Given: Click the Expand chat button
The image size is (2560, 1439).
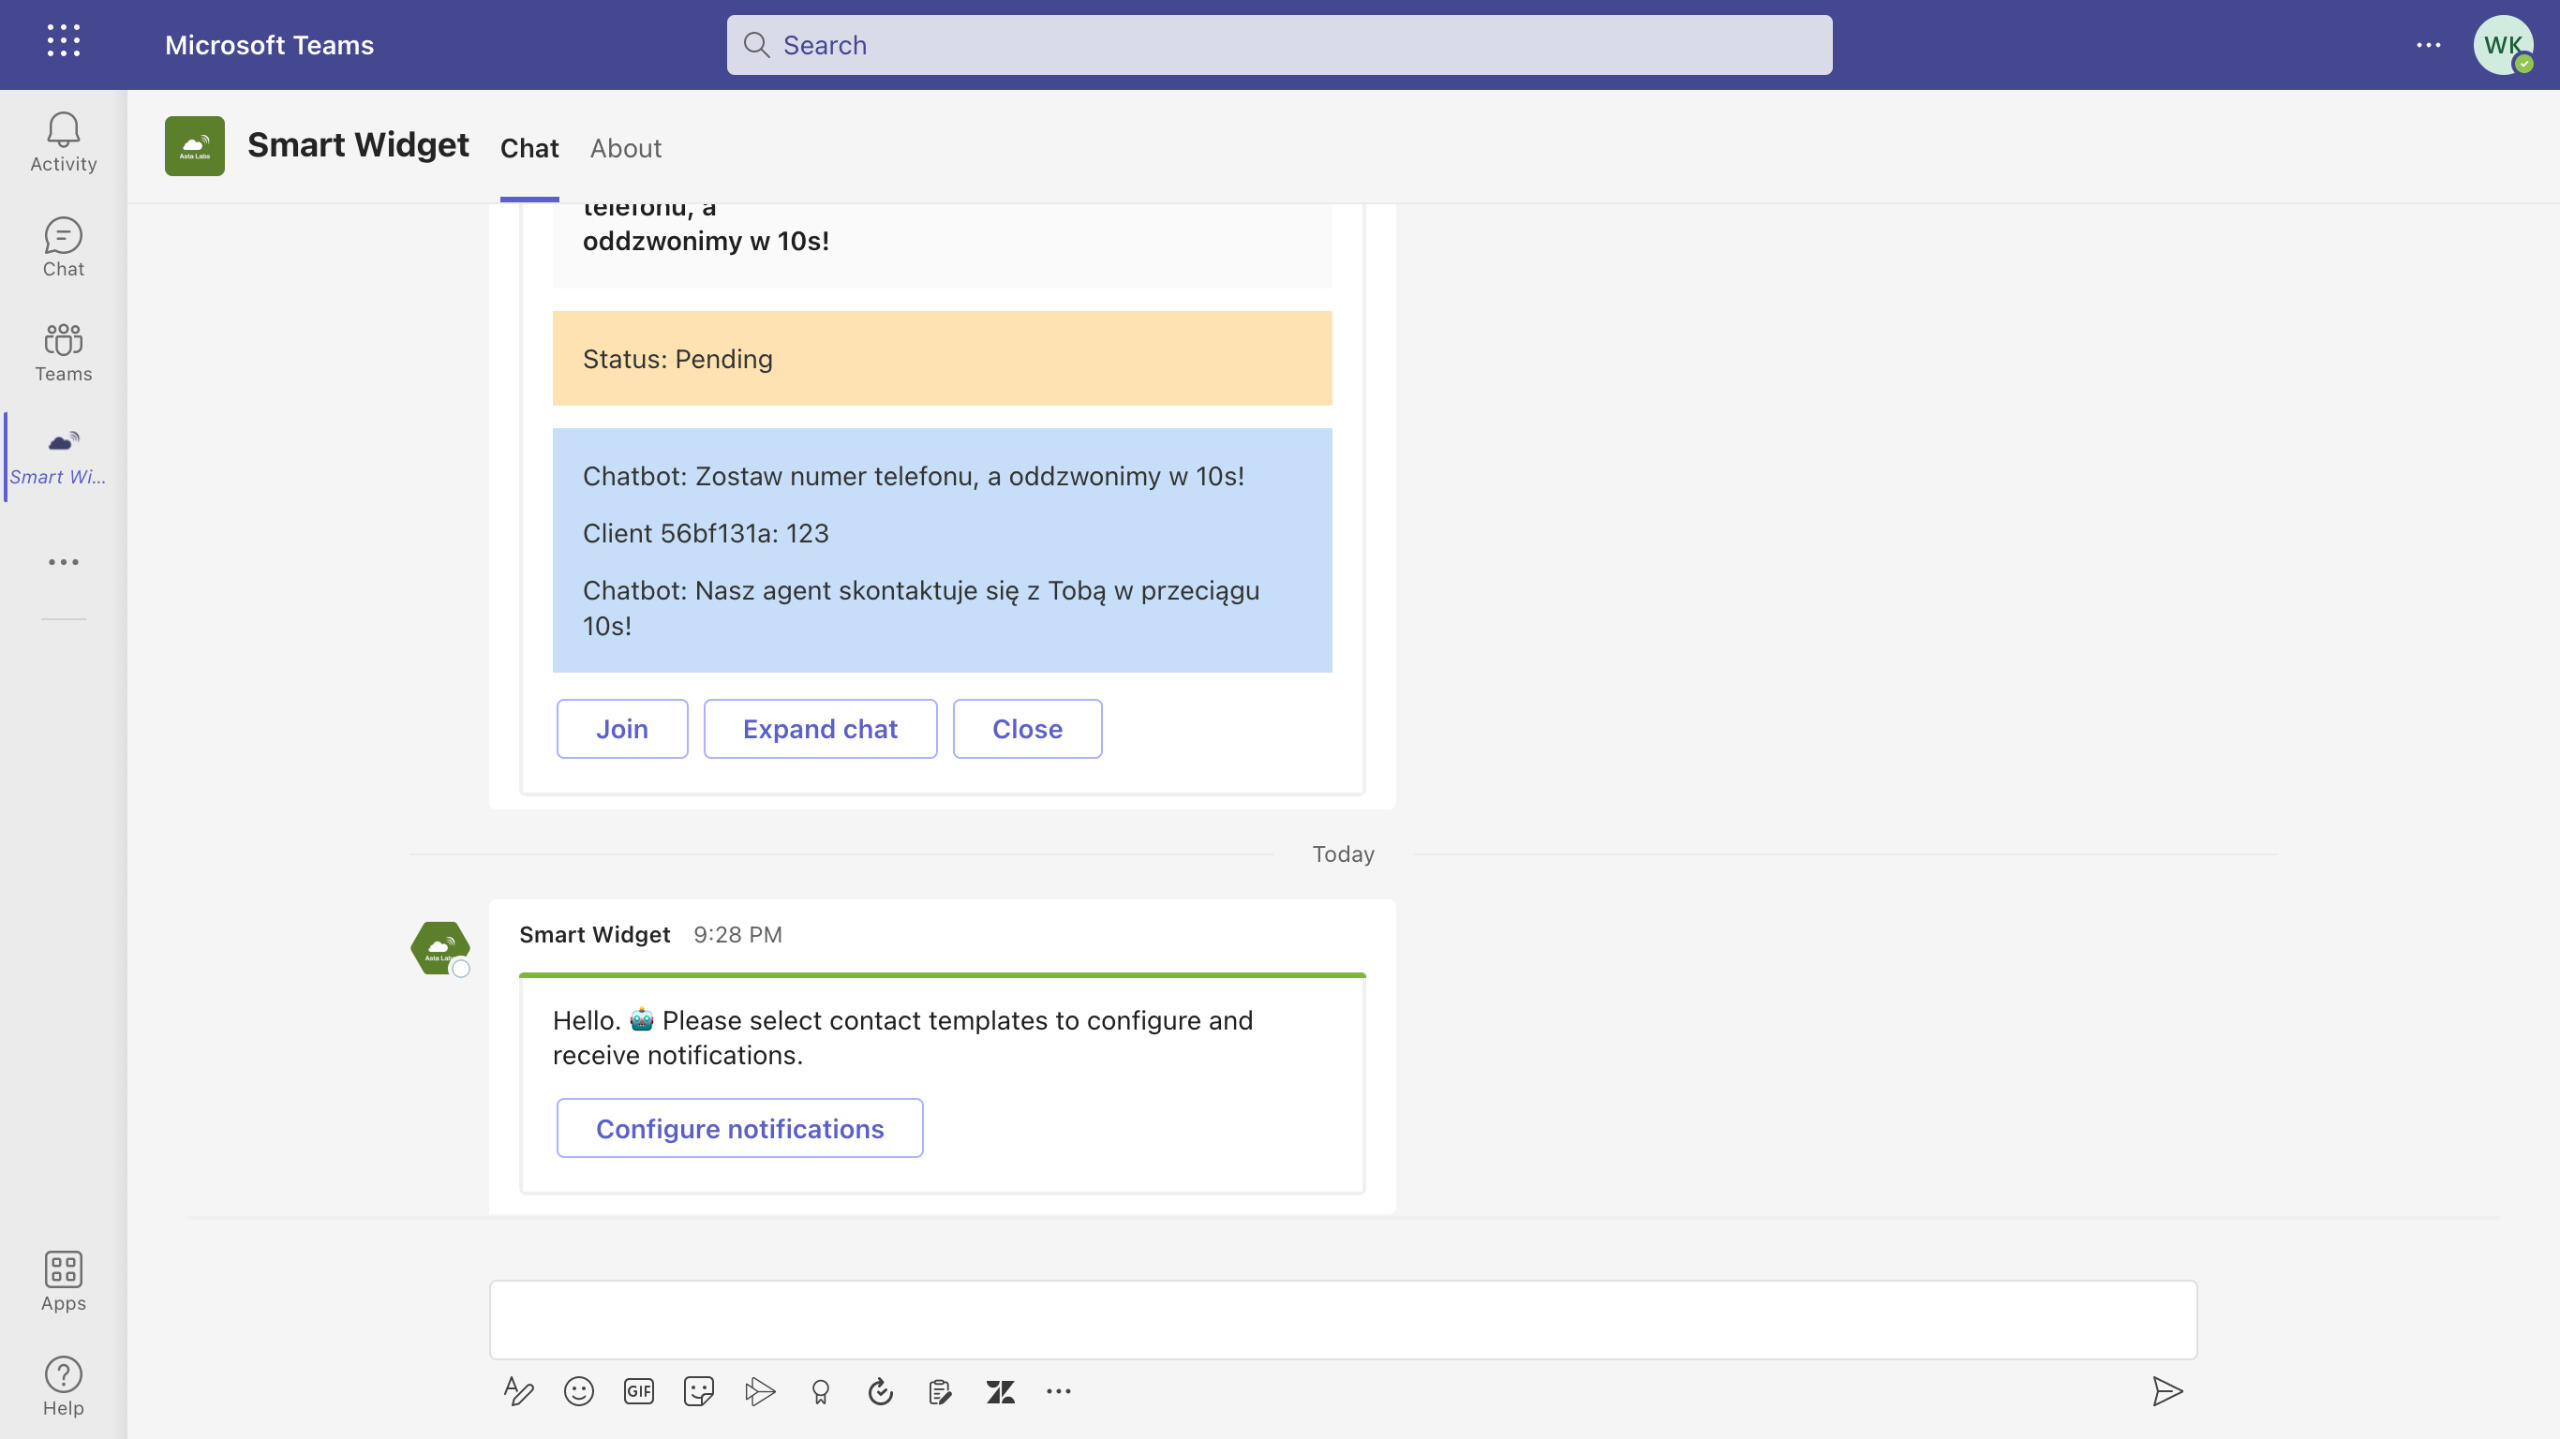Looking at the screenshot, I should (x=820, y=729).
